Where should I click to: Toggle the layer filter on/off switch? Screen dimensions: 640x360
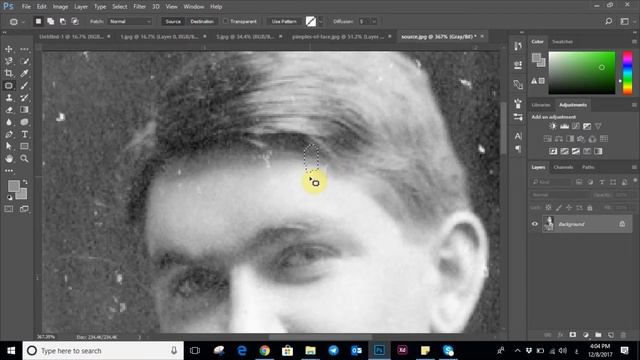coord(635,181)
